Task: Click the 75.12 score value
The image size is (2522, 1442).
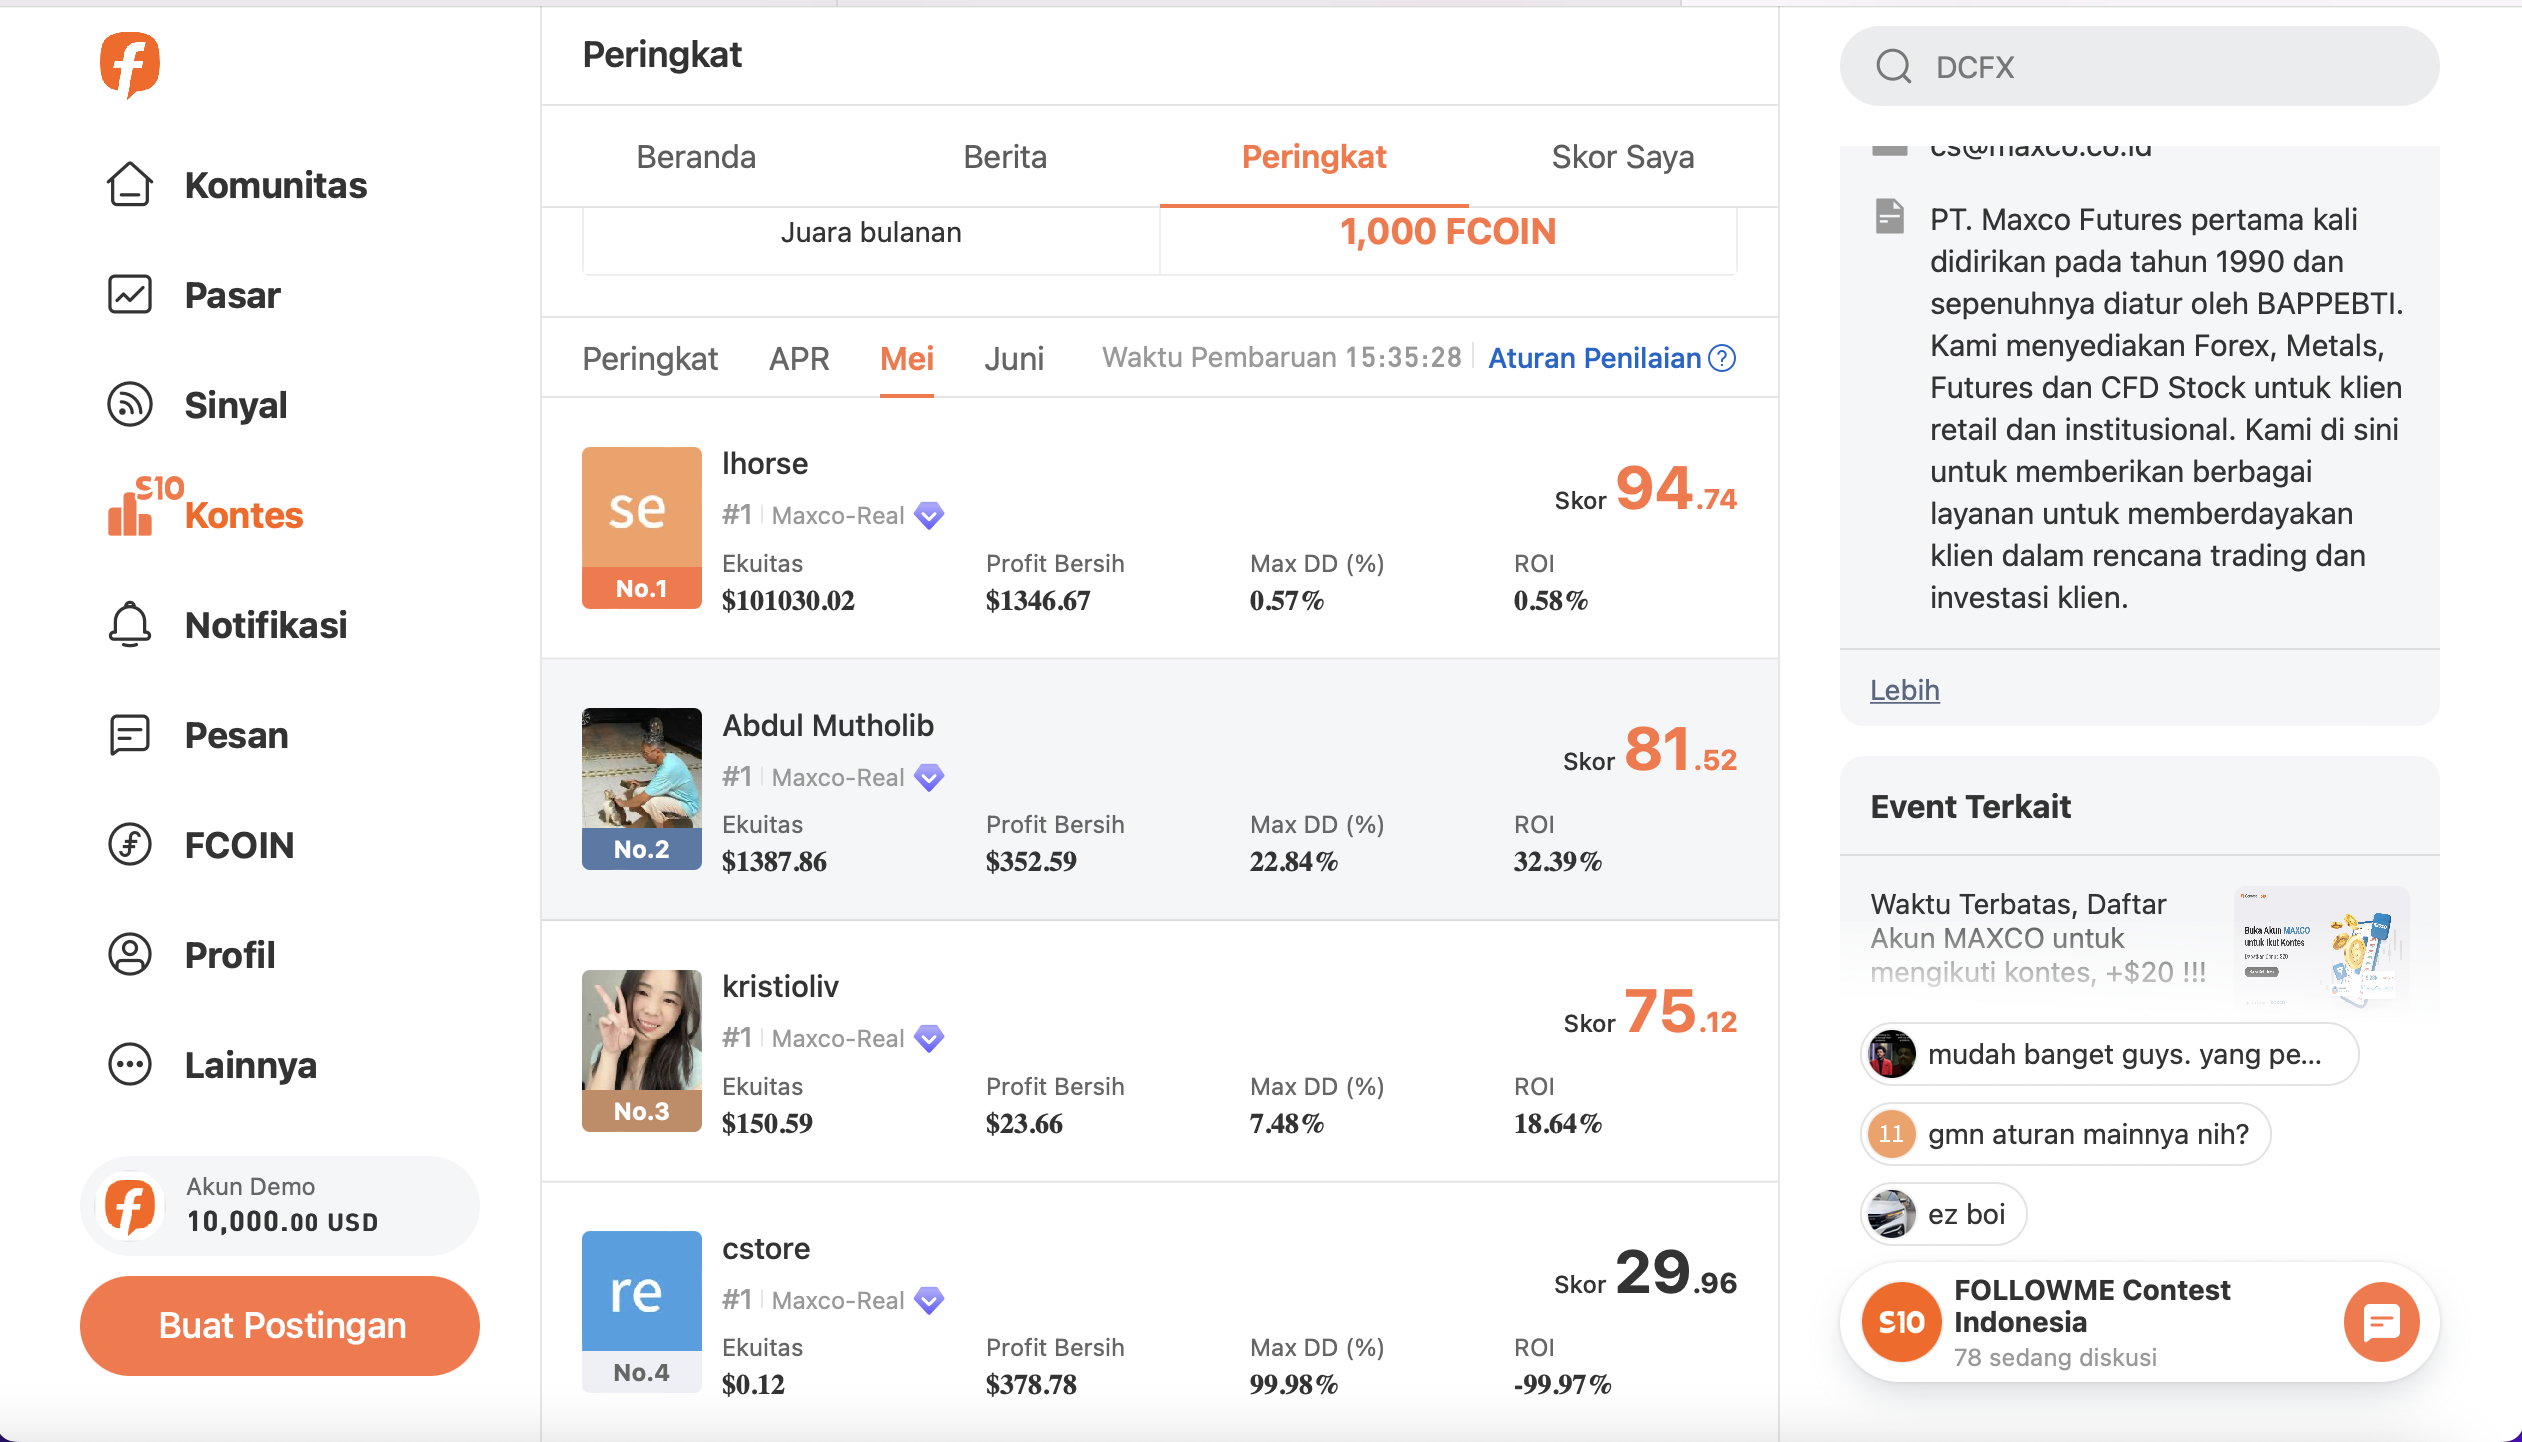Action: click(x=1681, y=1011)
